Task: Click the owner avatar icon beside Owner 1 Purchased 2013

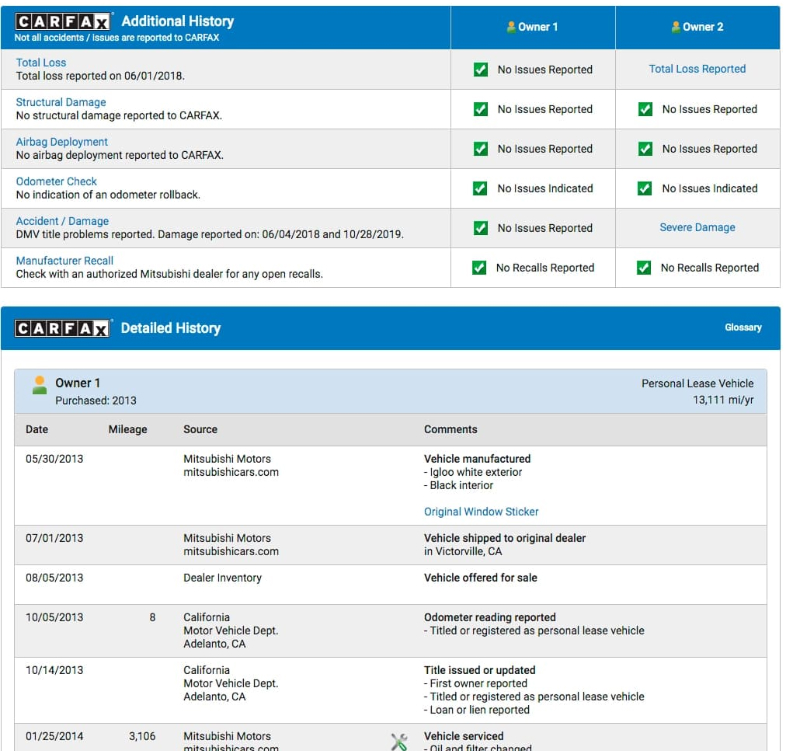Action: (39, 385)
